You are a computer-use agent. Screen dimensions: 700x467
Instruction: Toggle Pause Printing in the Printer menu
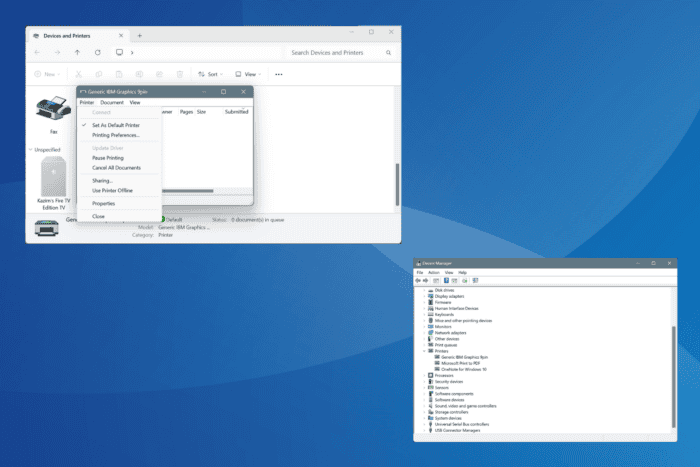point(108,158)
